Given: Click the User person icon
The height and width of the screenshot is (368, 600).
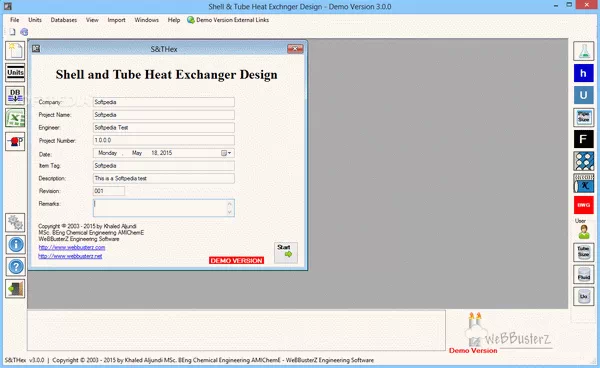Looking at the screenshot, I should [584, 232].
